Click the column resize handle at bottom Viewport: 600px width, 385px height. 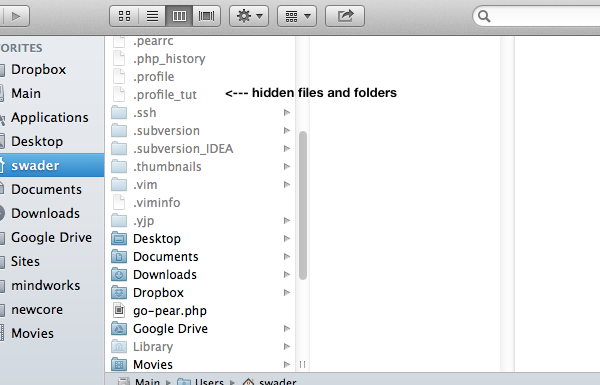tap(302, 364)
